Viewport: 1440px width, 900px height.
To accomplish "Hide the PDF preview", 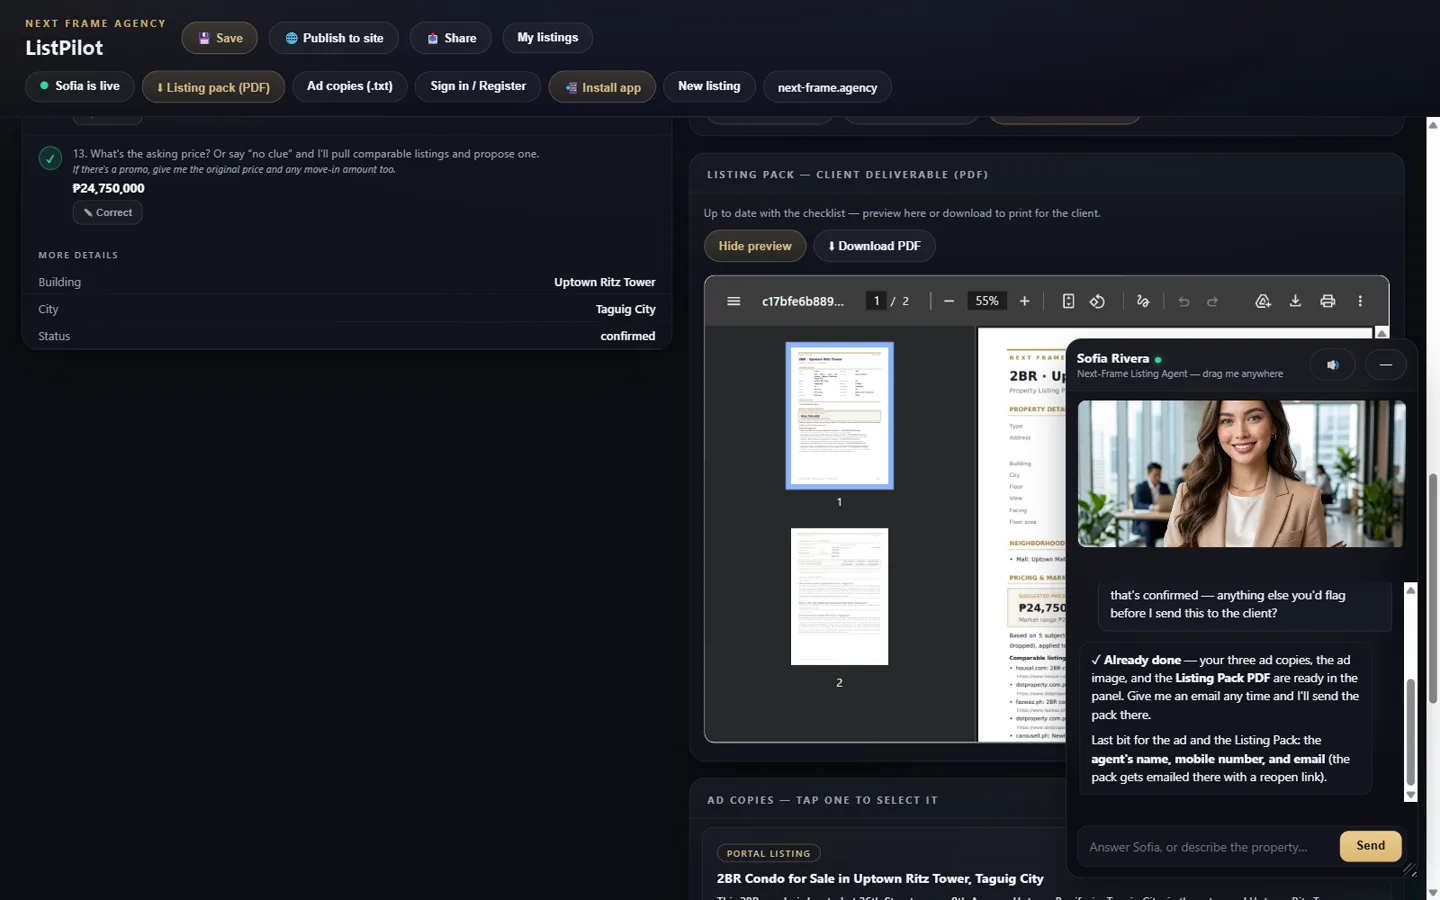I will pyautogui.click(x=755, y=246).
